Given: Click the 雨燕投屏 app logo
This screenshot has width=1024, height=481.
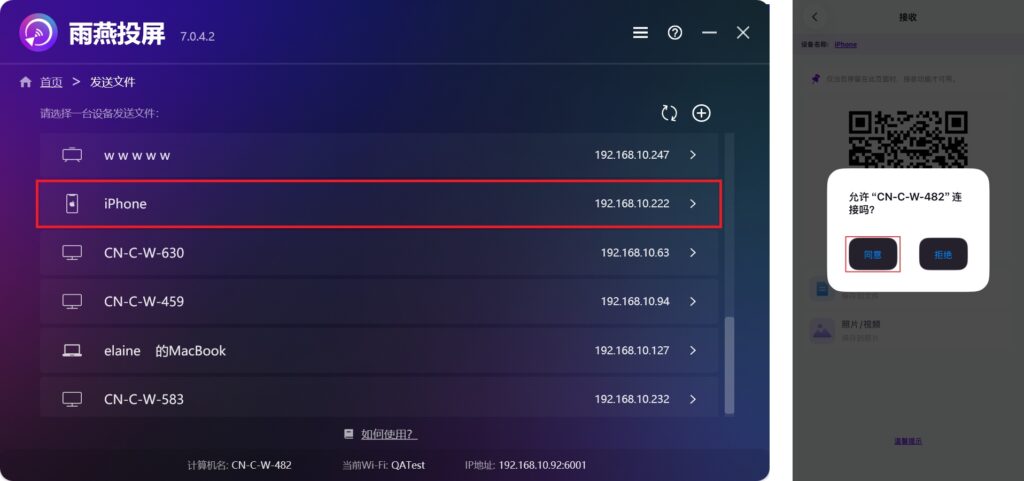Looking at the screenshot, I should pos(39,33).
